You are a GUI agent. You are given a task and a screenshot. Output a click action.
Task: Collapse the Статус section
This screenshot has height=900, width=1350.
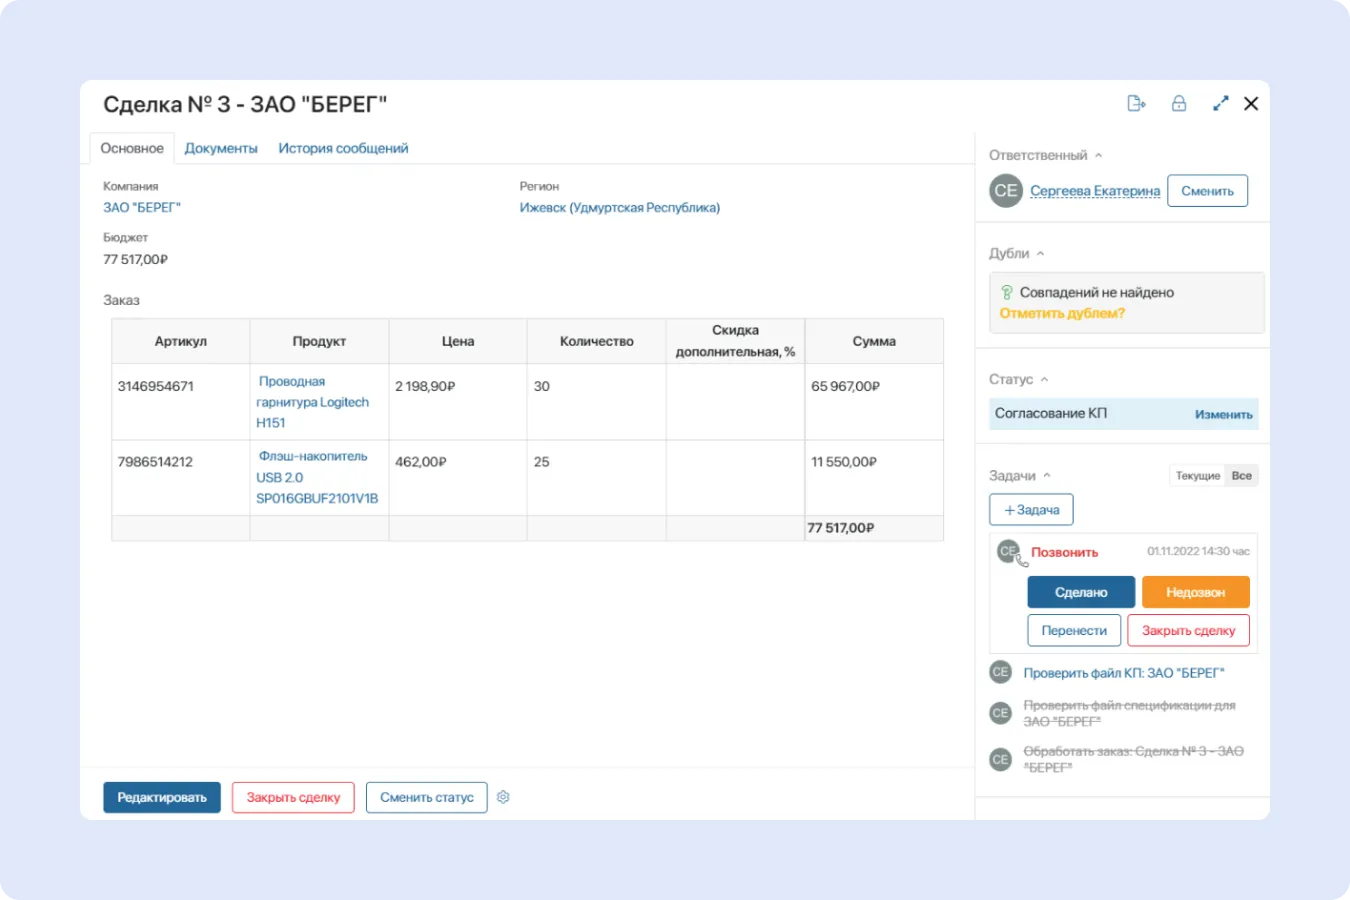pyautogui.click(x=1044, y=379)
